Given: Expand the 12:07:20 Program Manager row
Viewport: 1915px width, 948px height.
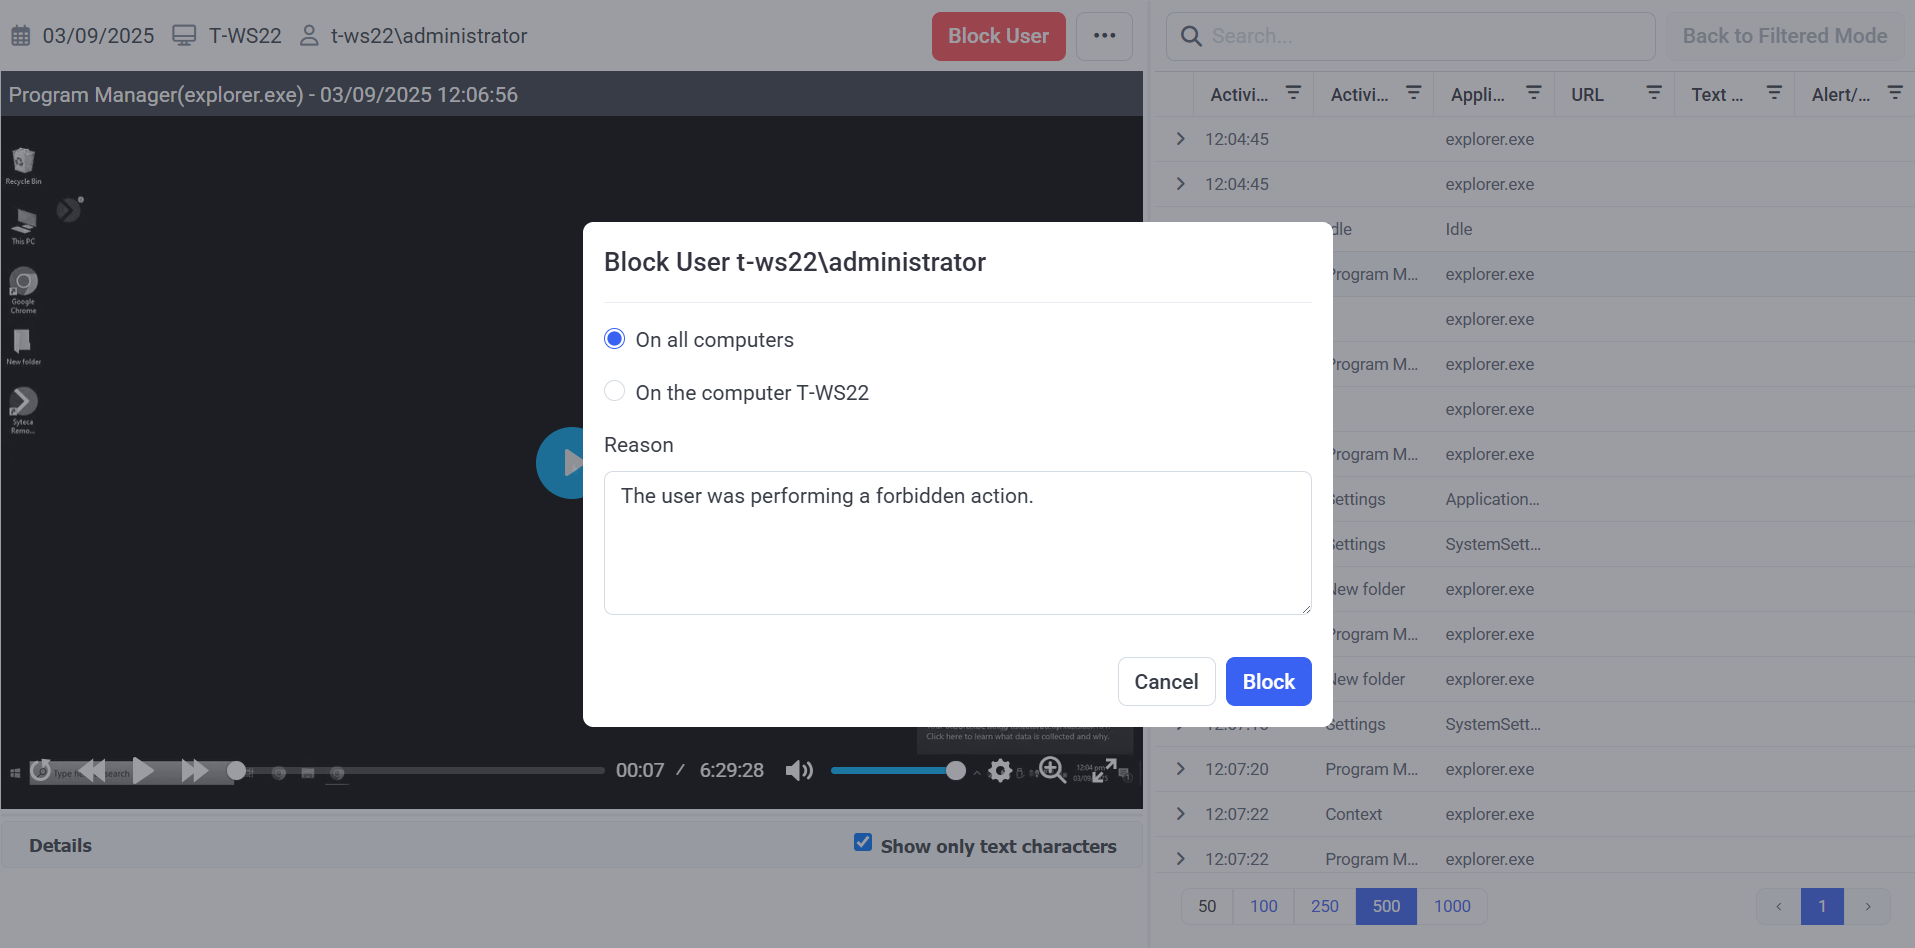Looking at the screenshot, I should click(x=1181, y=769).
